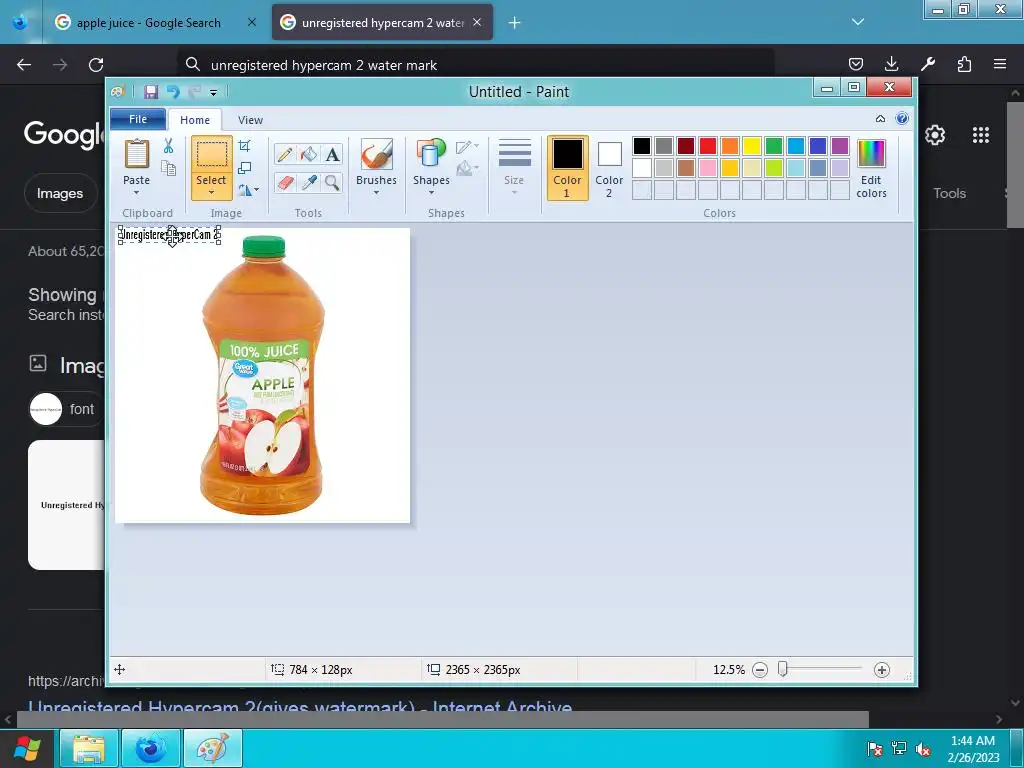Screen dimensions: 1024x768
Task: Open Google settings gear icon
Action: [x=935, y=135]
